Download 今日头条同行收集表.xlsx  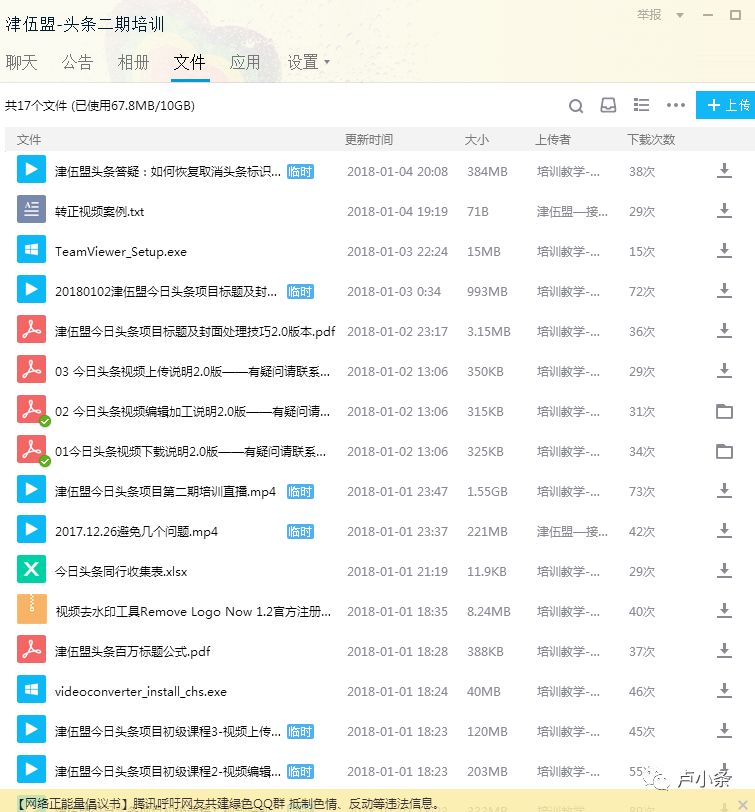[724, 571]
